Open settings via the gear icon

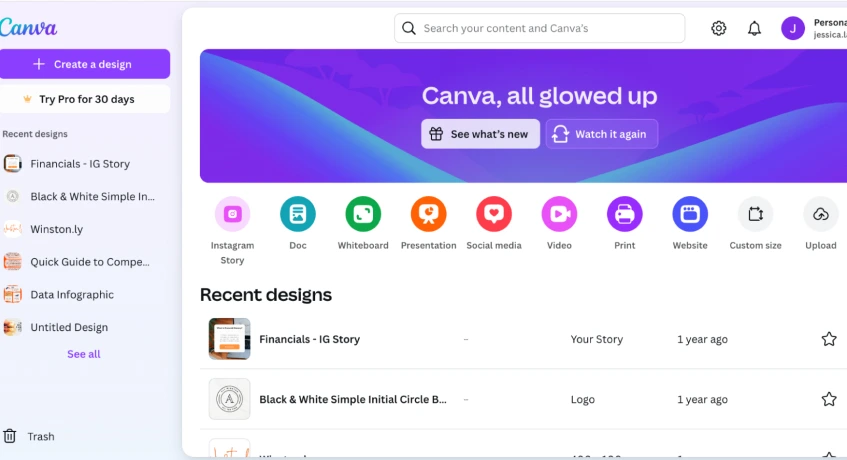(719, 29)
